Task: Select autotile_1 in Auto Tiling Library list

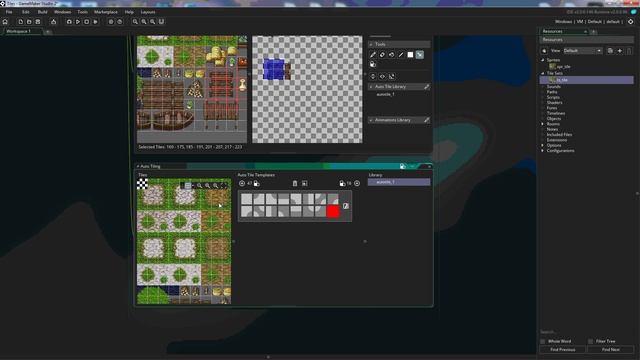Action: point(399,182)
